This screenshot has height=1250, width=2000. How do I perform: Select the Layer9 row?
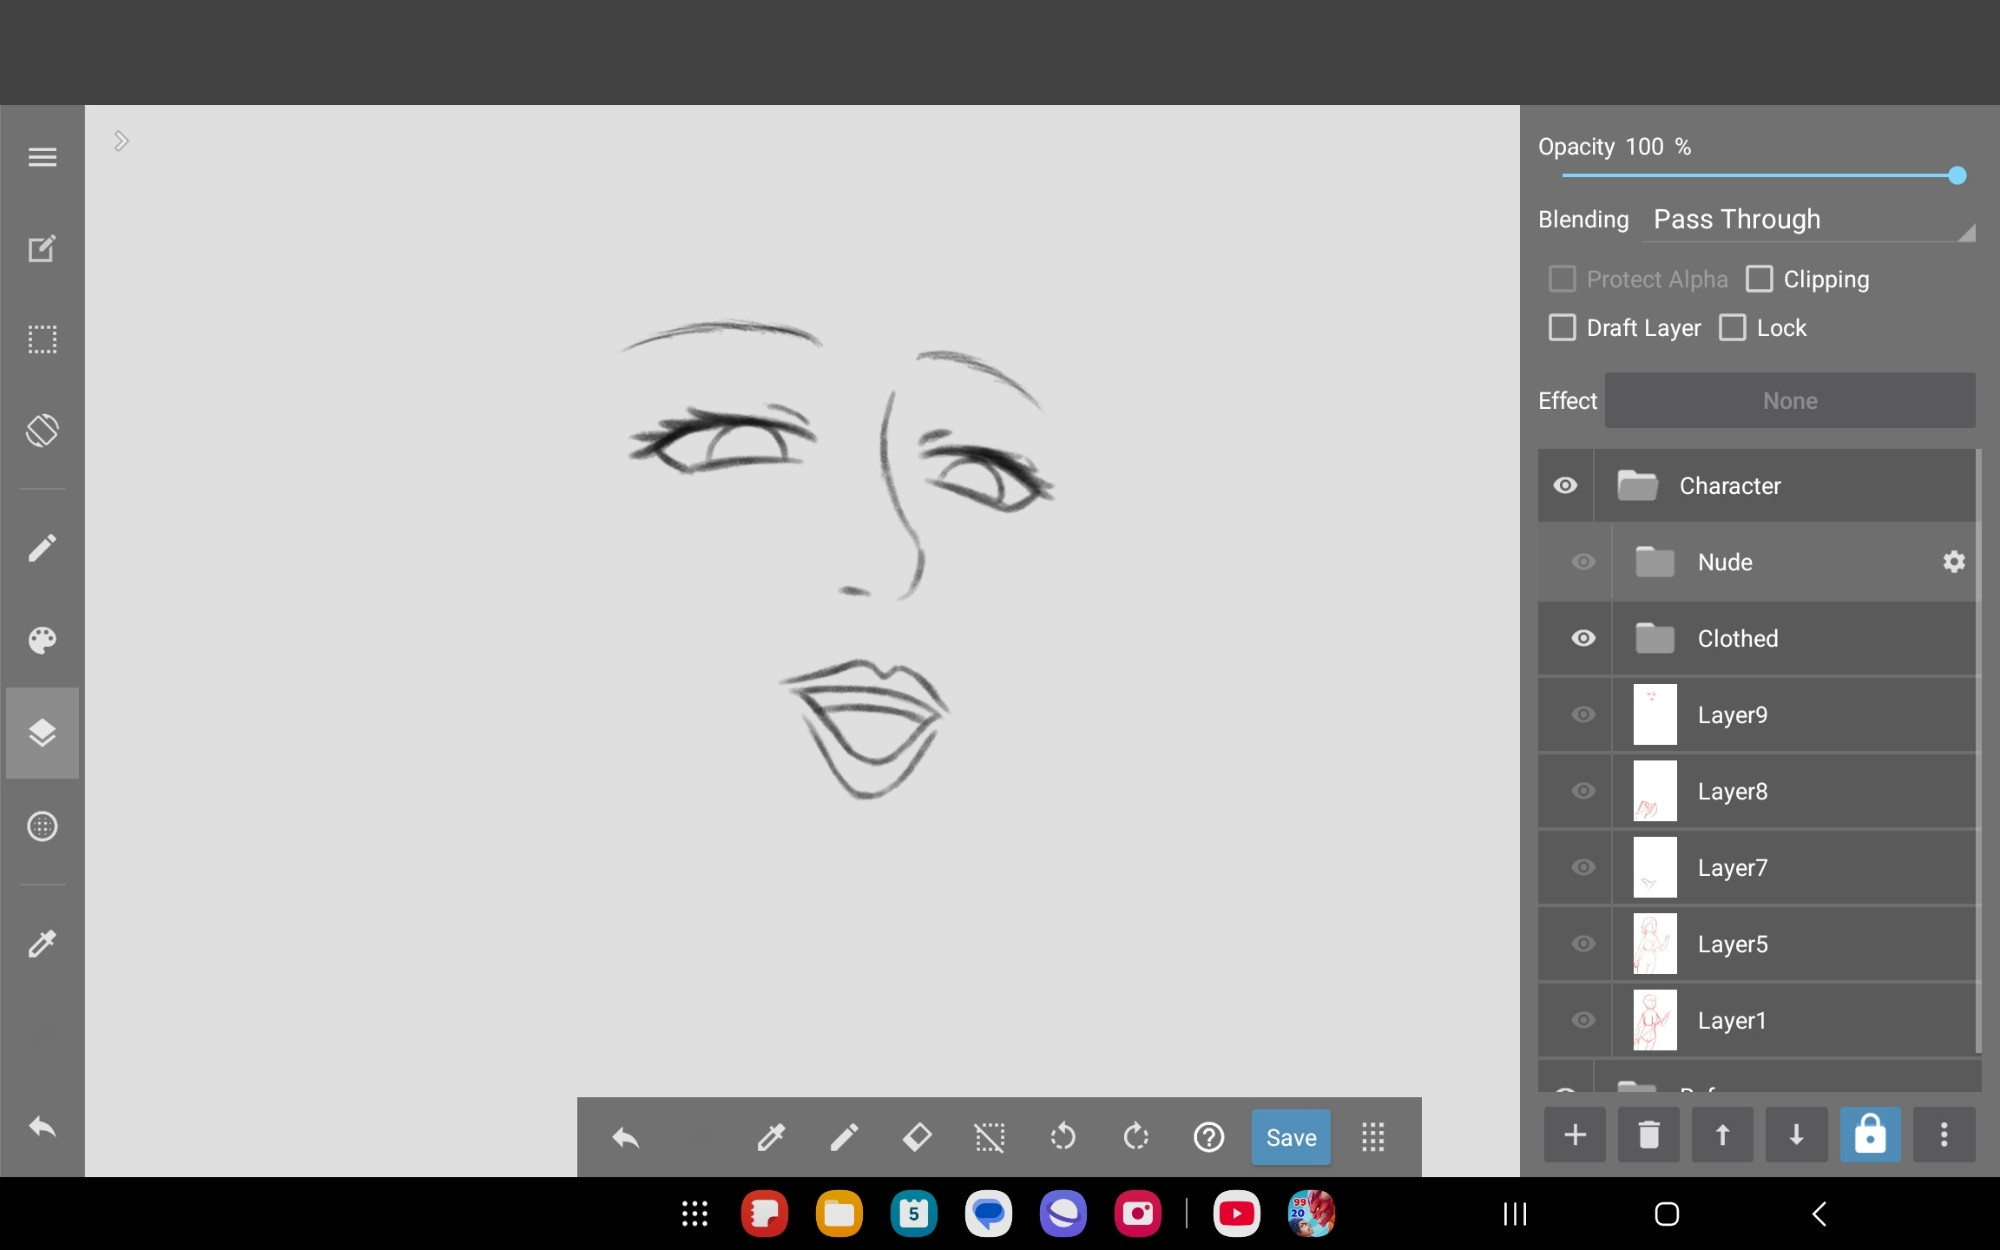1757,715
